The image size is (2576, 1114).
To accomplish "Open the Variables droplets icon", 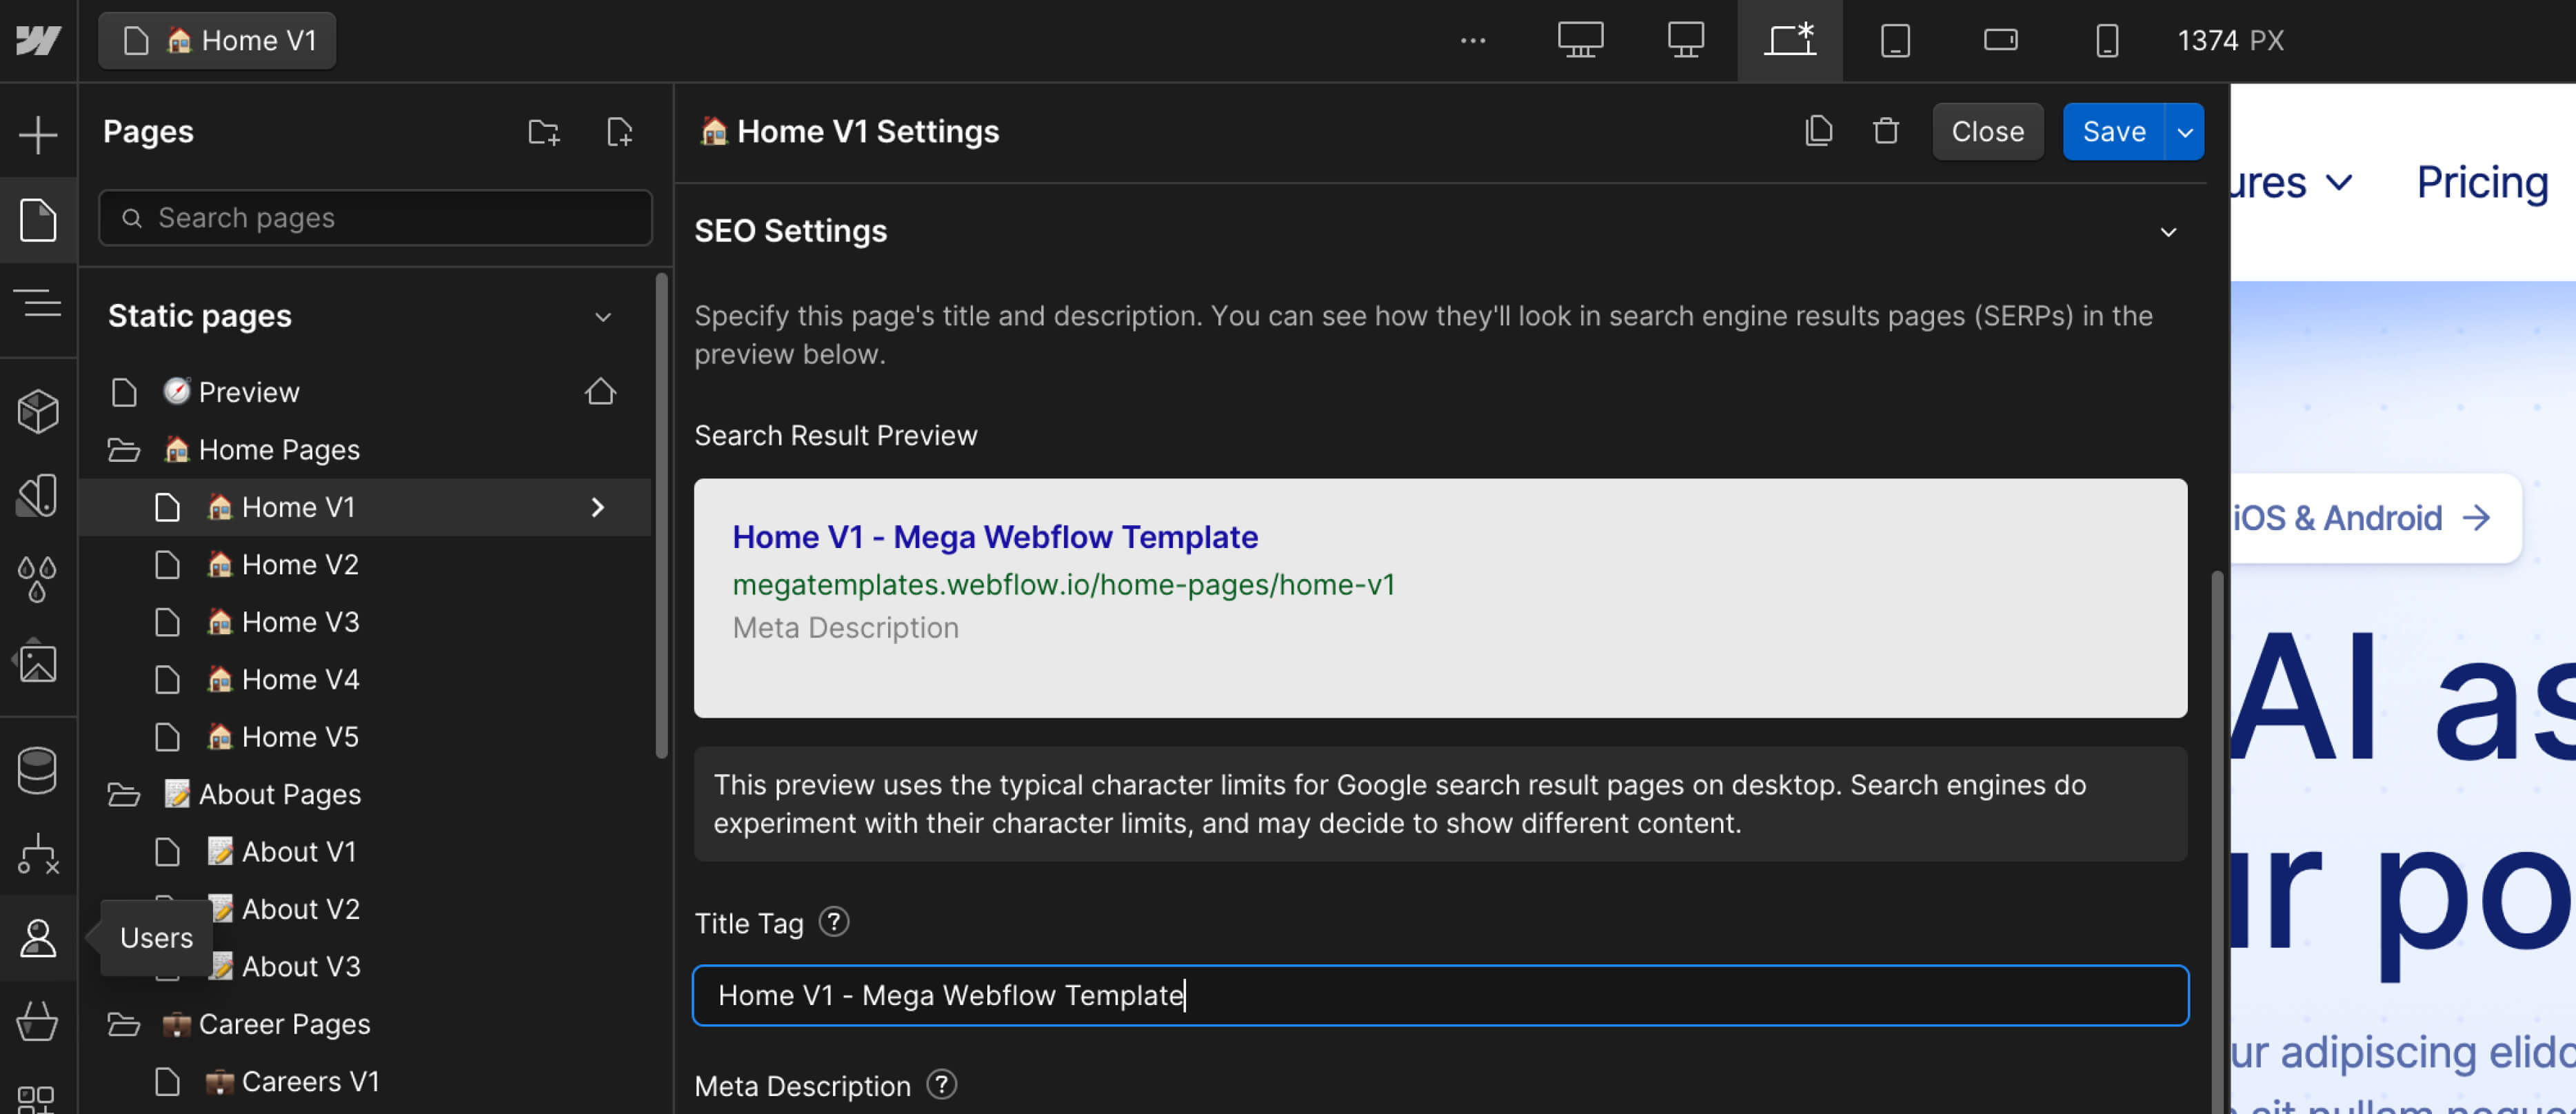I will tap(38, 579).
